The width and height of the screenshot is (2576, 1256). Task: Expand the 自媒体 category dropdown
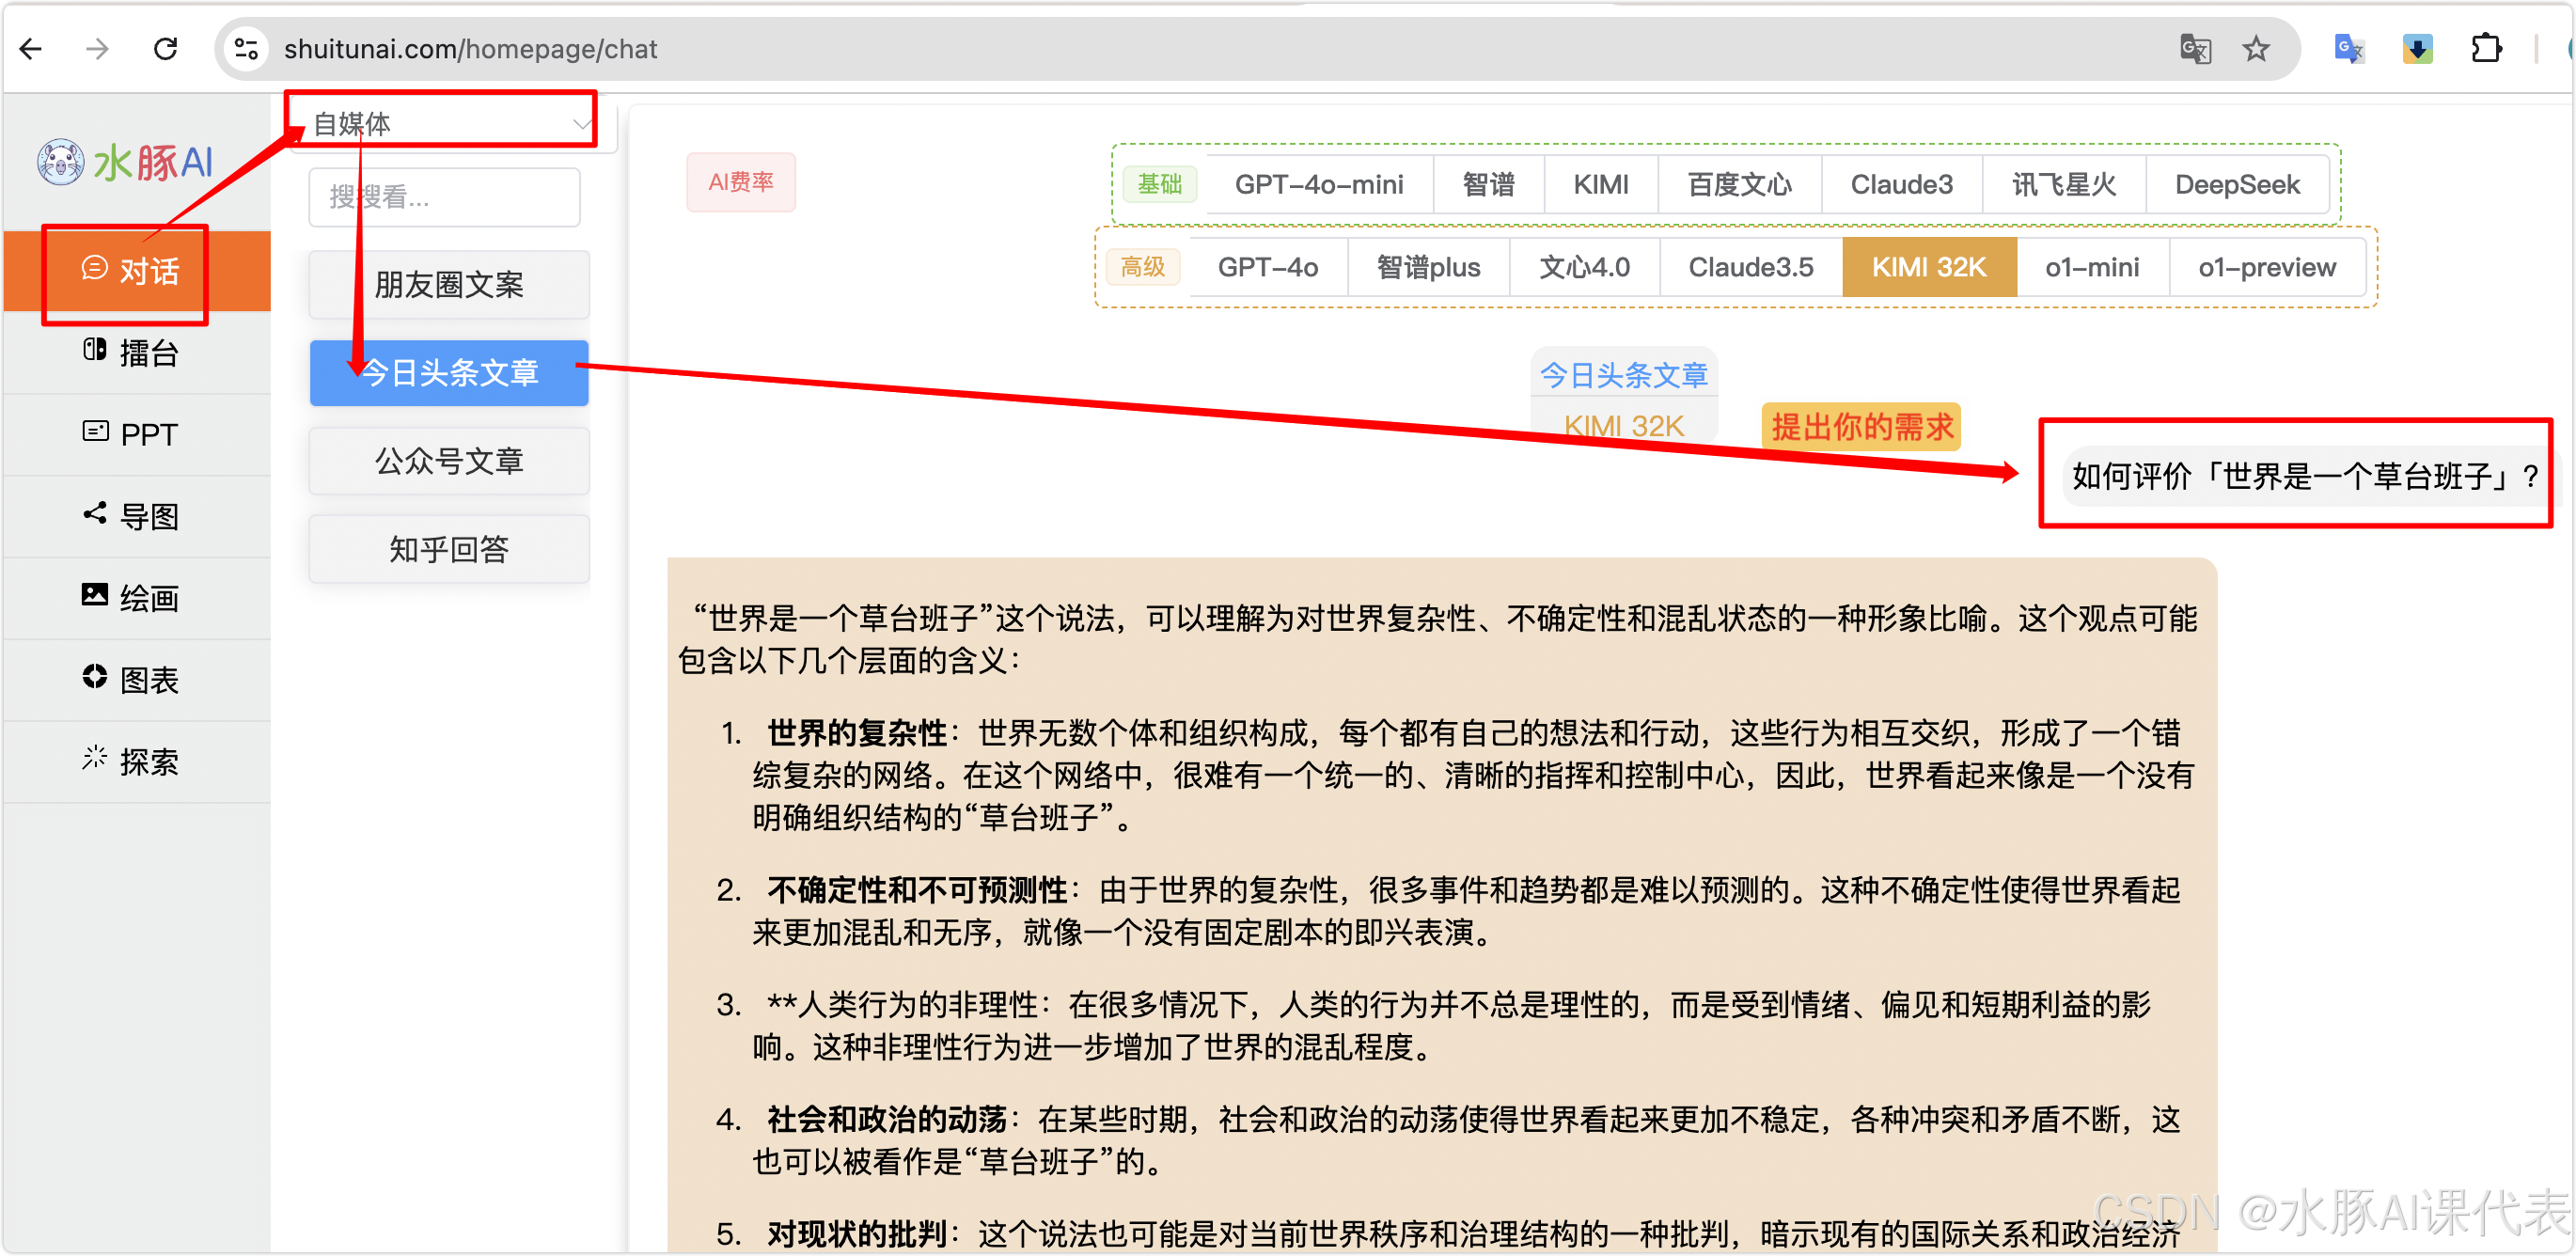(x=450, y=123)
